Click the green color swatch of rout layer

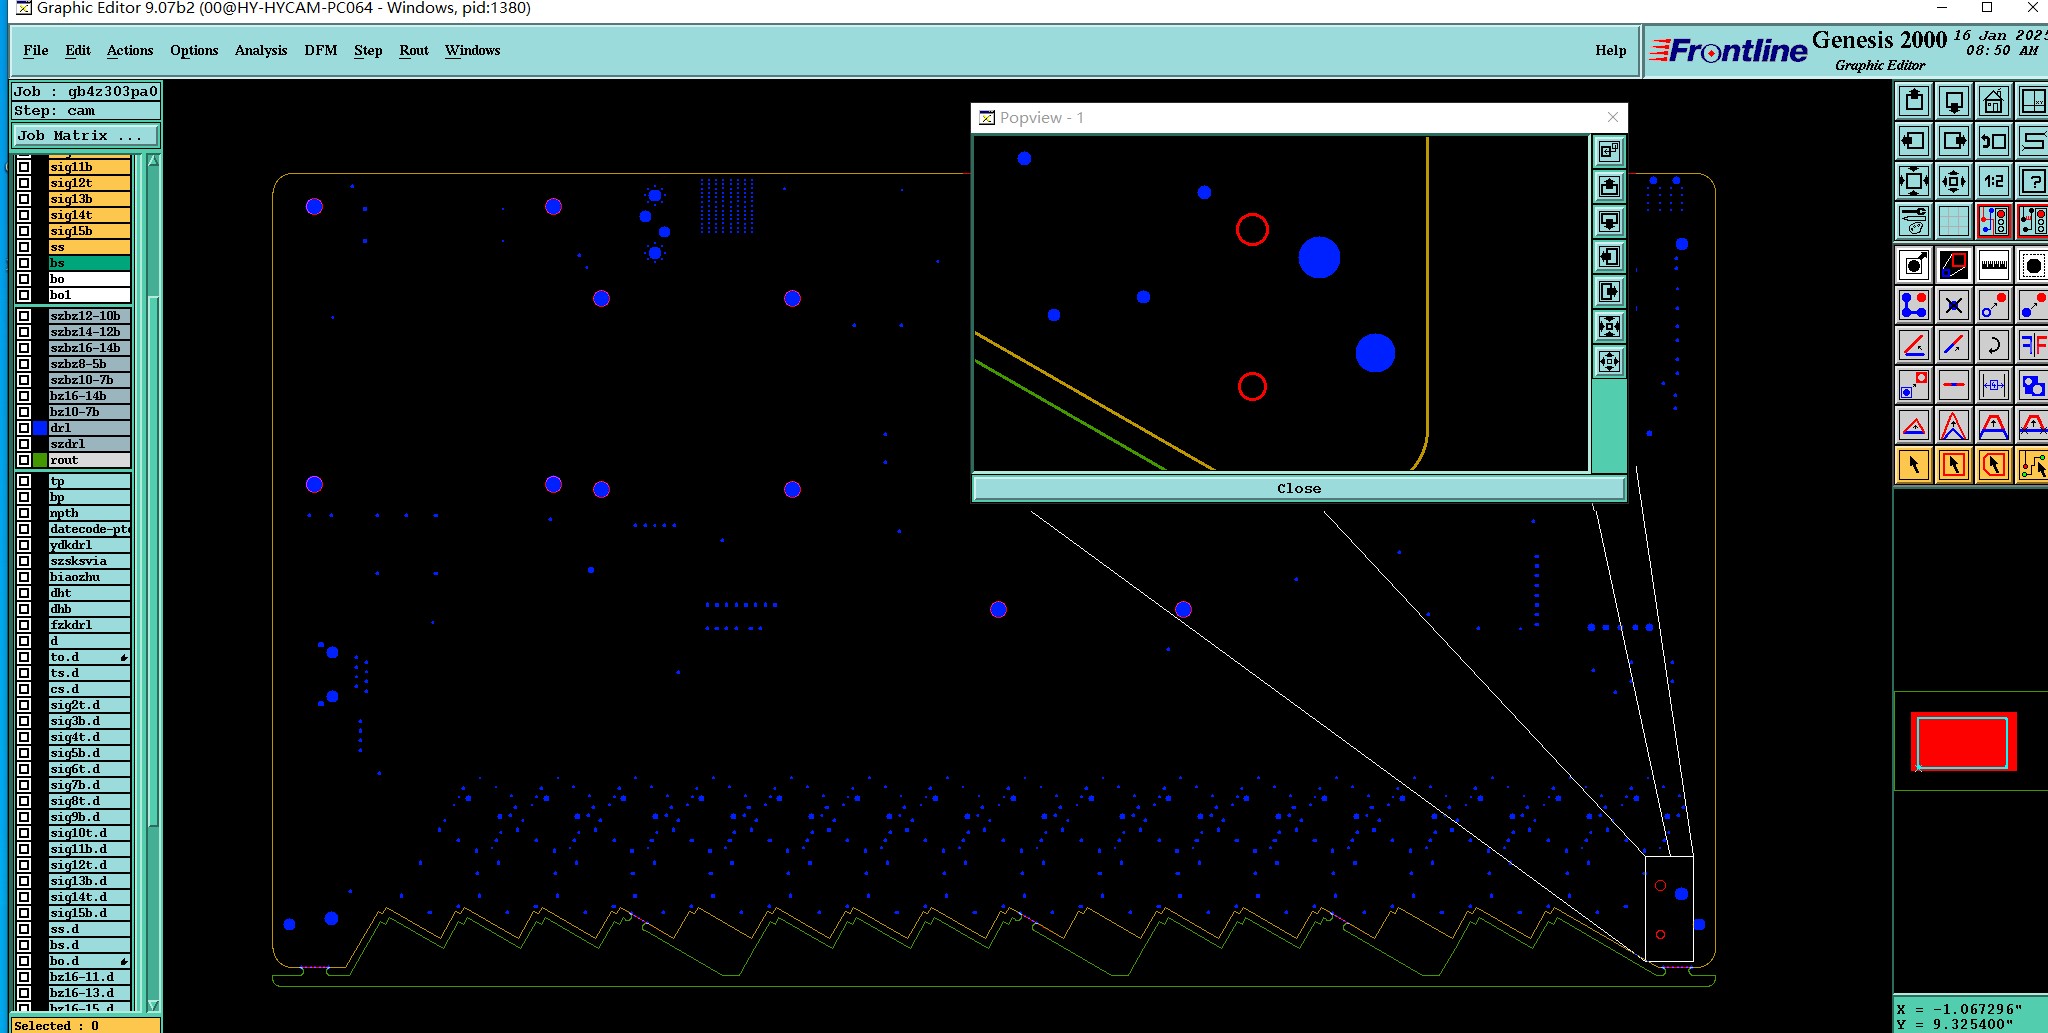[x=40, y=460]
